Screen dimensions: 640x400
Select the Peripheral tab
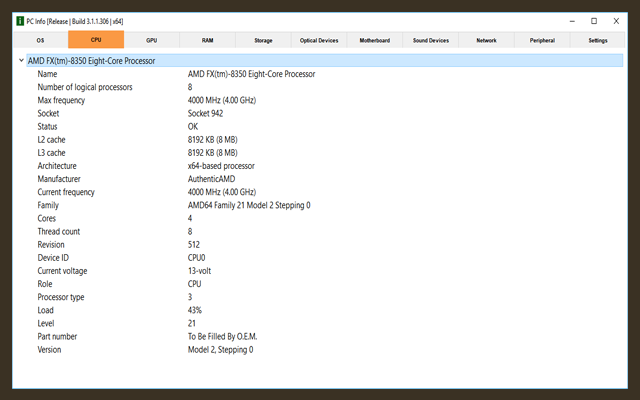542,40
